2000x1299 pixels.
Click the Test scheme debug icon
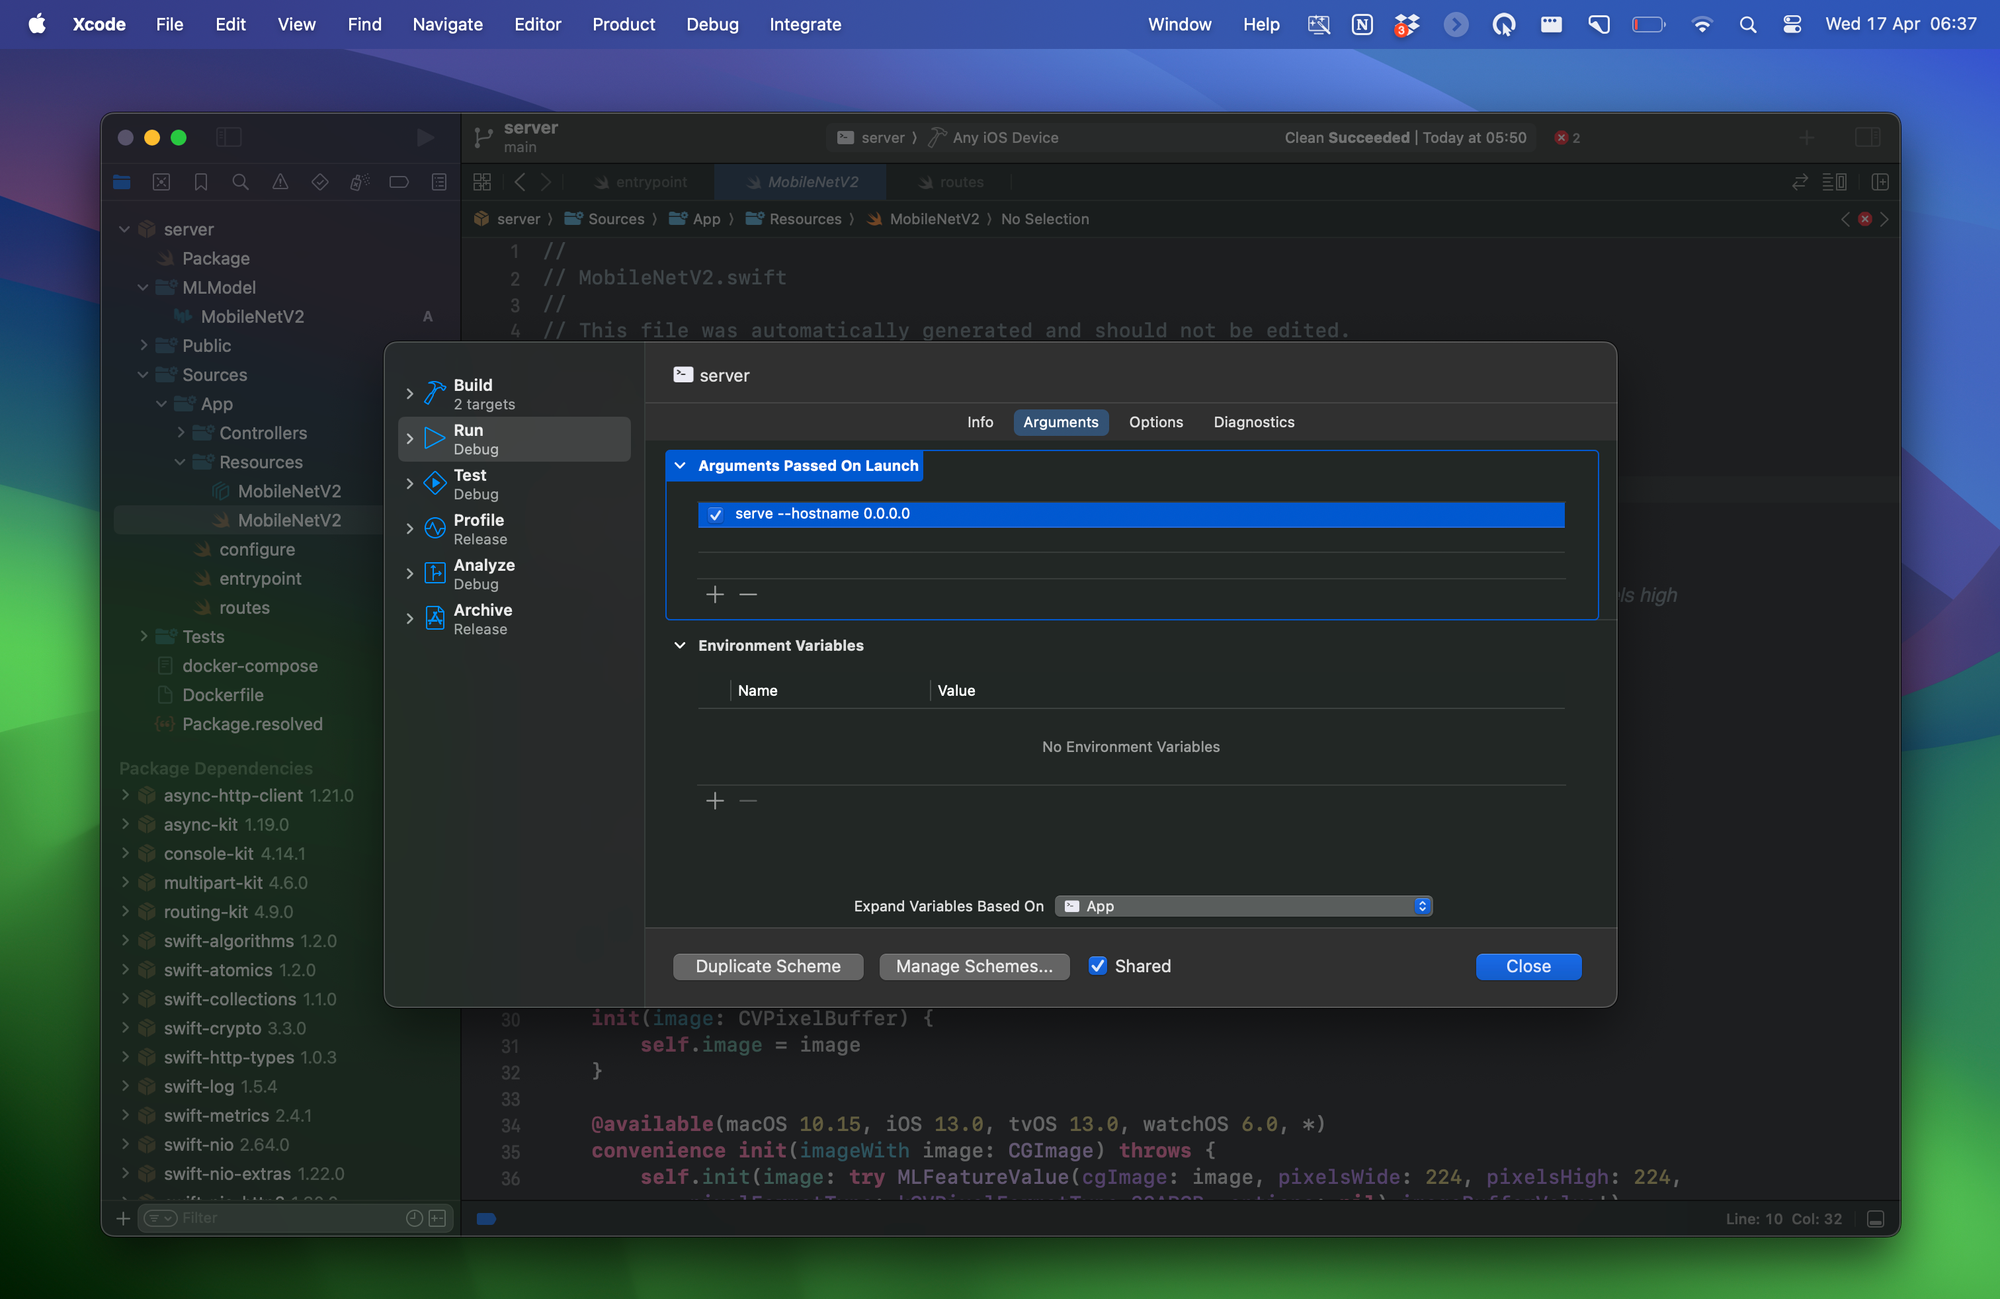(x=434, y=483)
